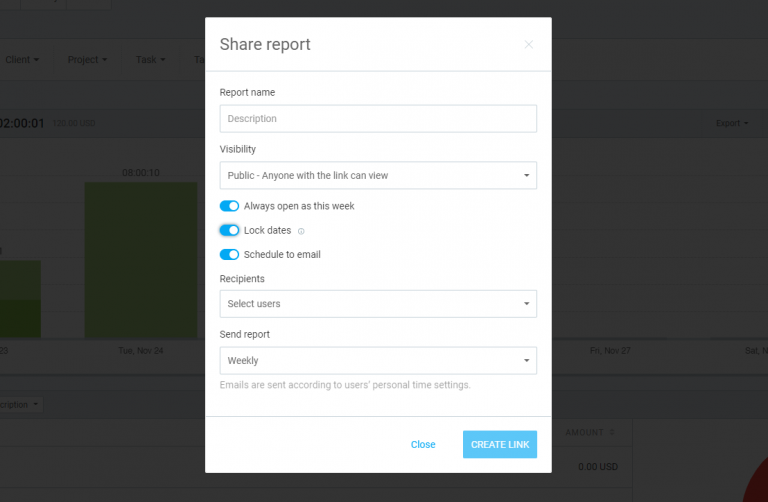Close the Share report dialog with X
The image size is (768, 502).
coord(528,44)
